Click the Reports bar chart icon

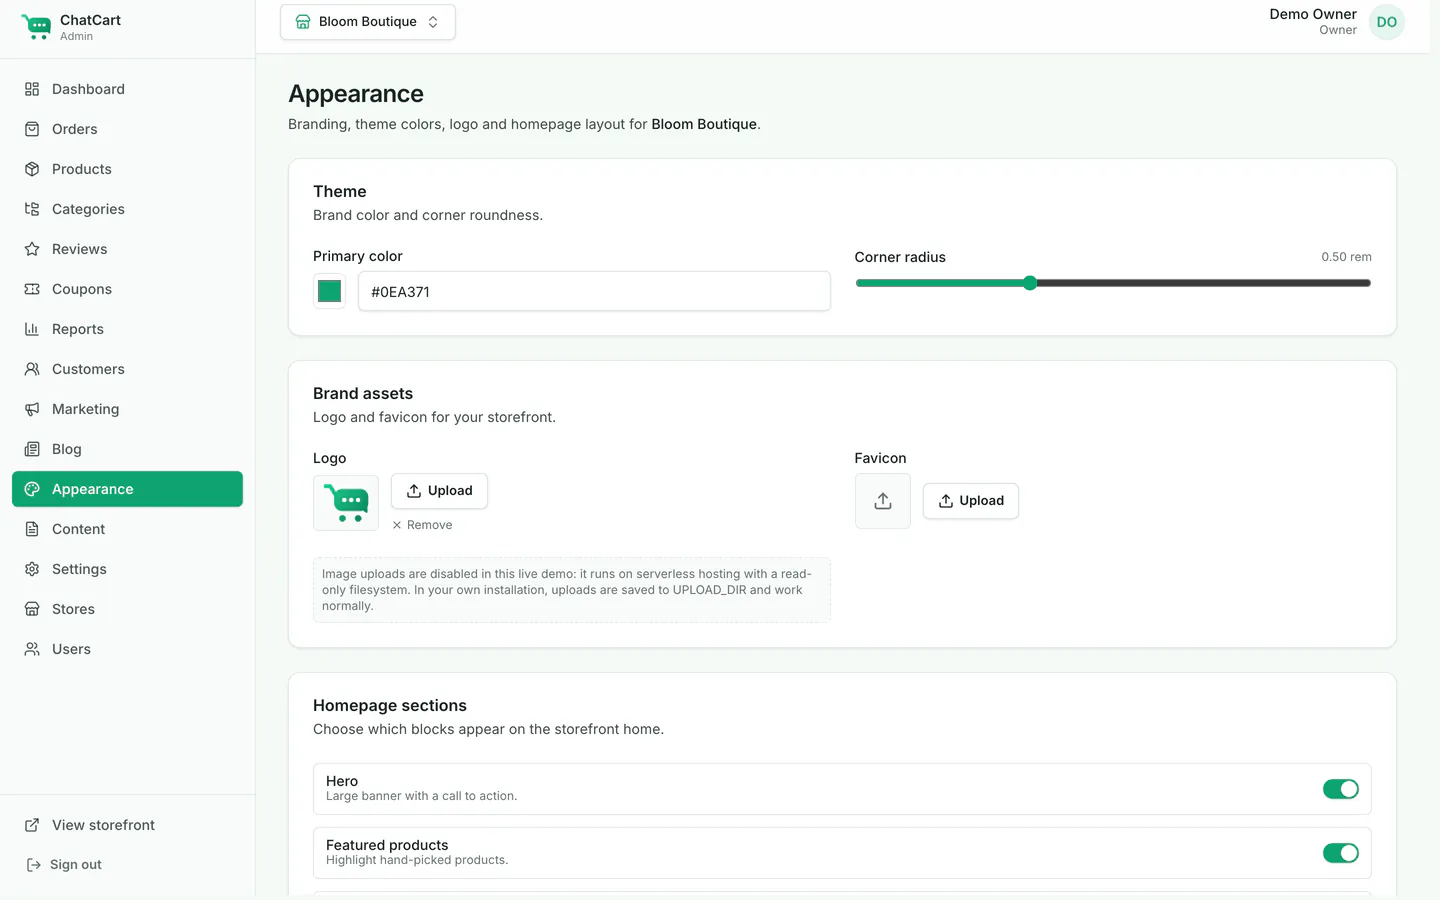tap(32, 329)
